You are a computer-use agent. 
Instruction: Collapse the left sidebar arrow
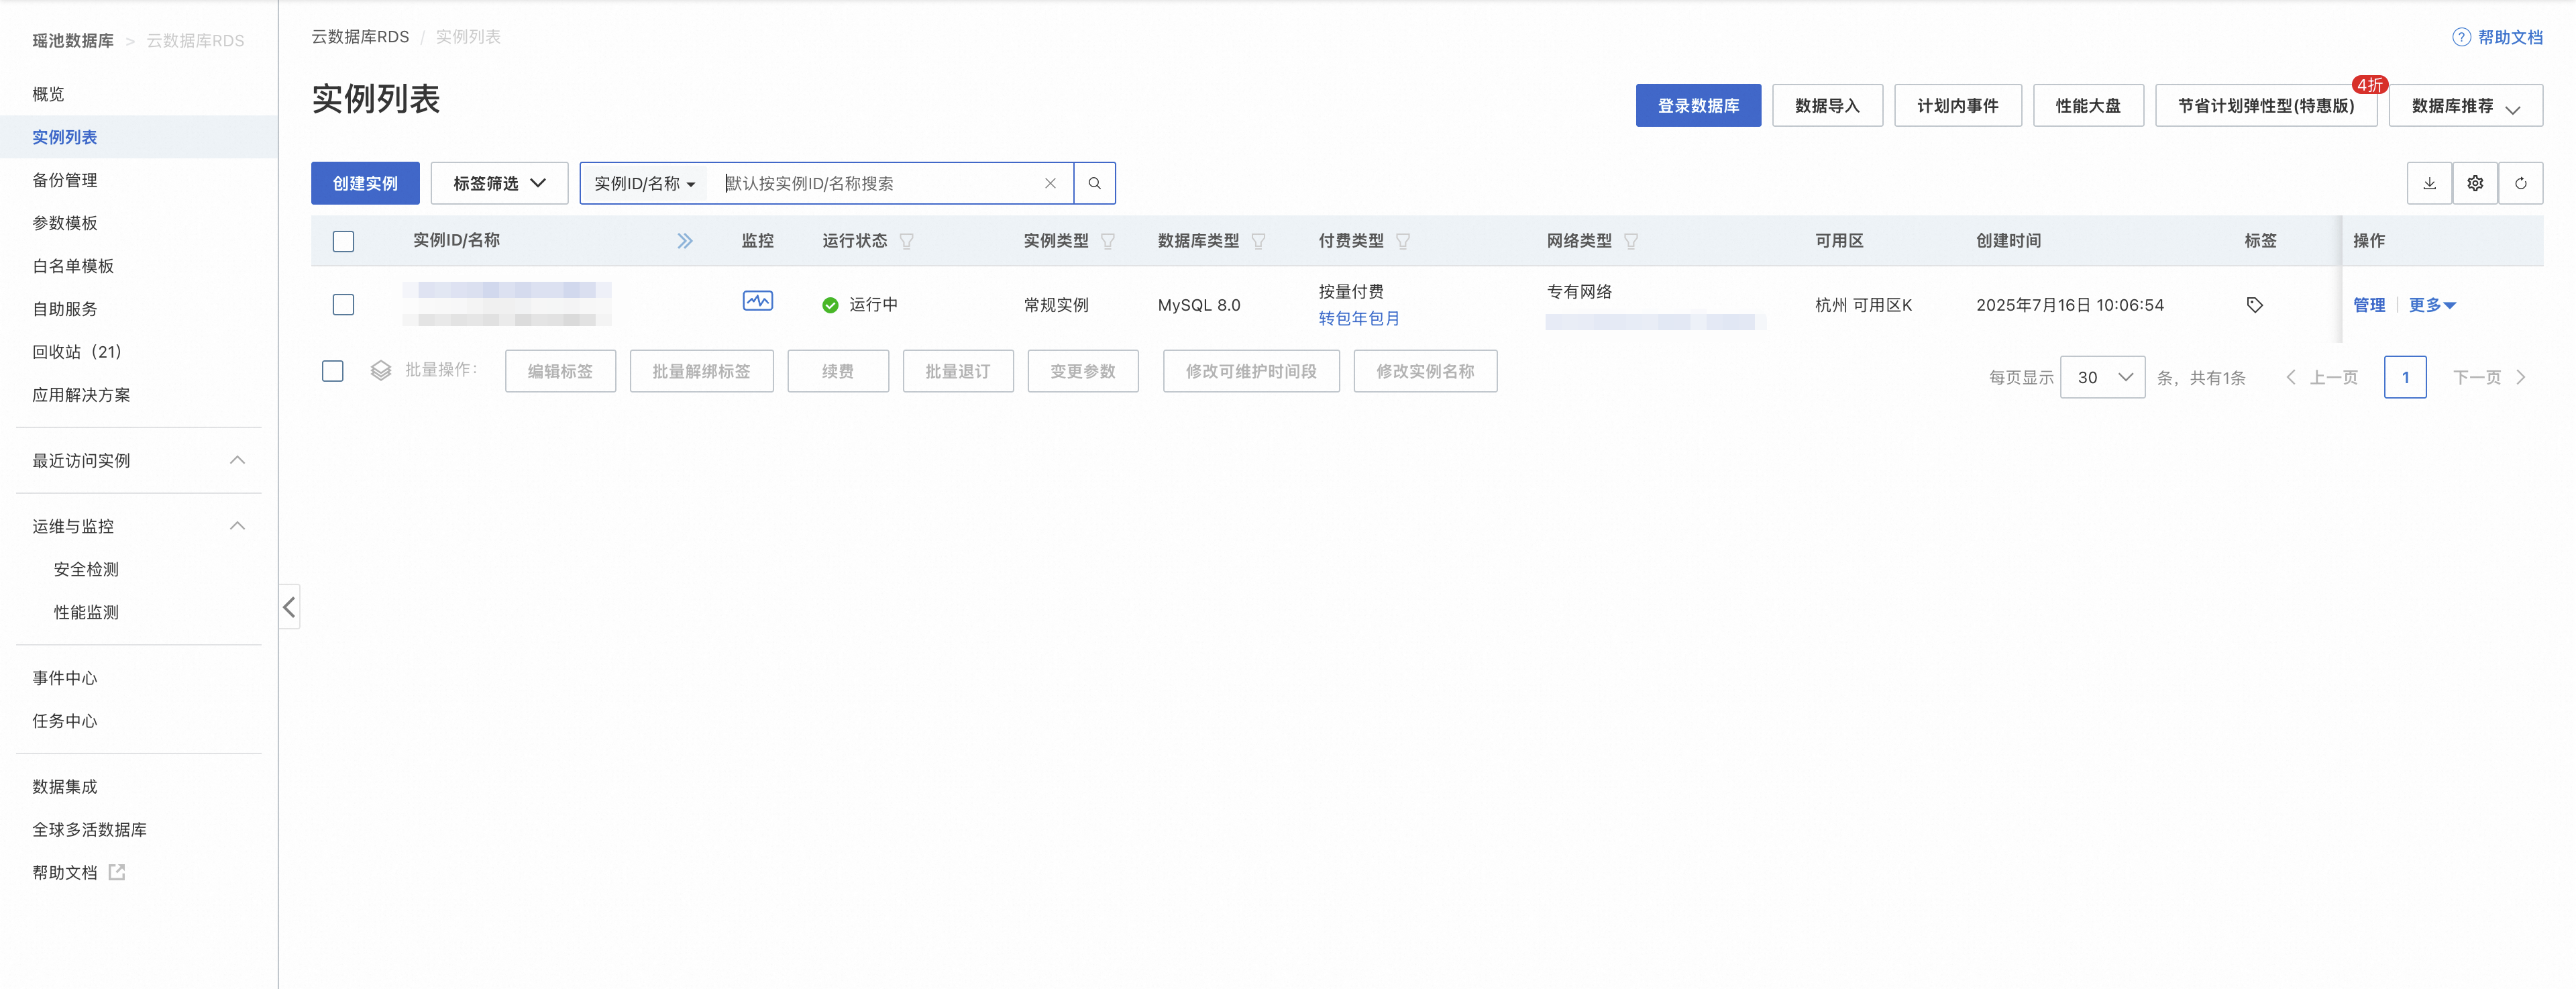tap(289, 607)
